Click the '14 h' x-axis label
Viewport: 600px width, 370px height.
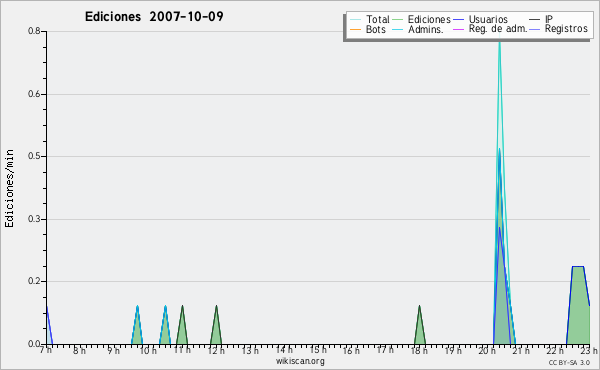coord(284,350)
